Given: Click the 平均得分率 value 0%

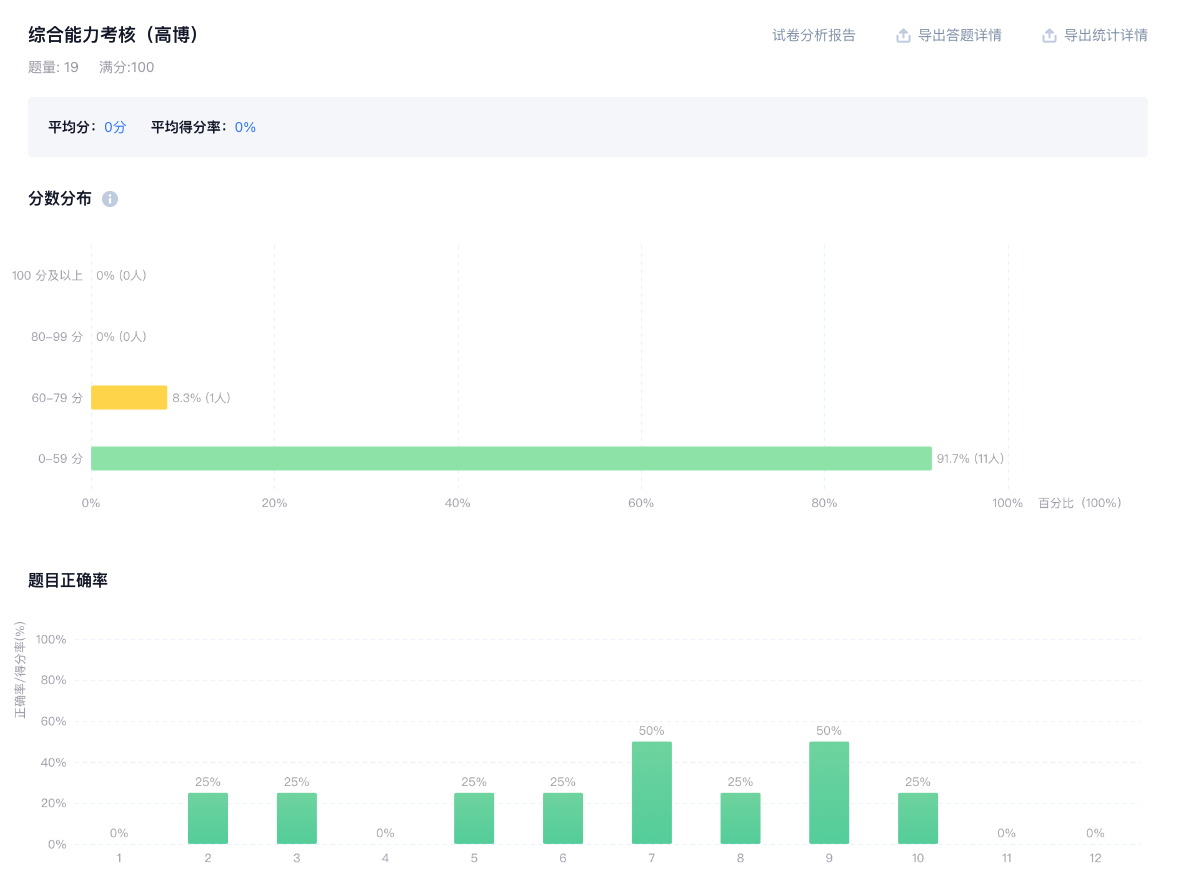Looking at the screenshot, I should coord(245,127).
